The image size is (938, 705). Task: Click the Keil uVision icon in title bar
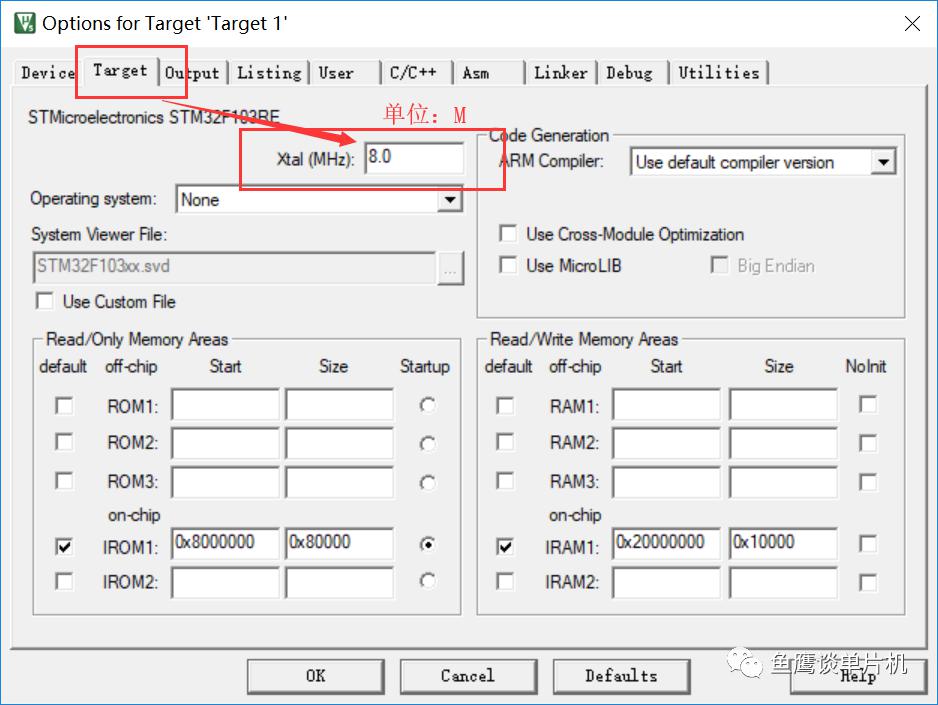[25, 23]
